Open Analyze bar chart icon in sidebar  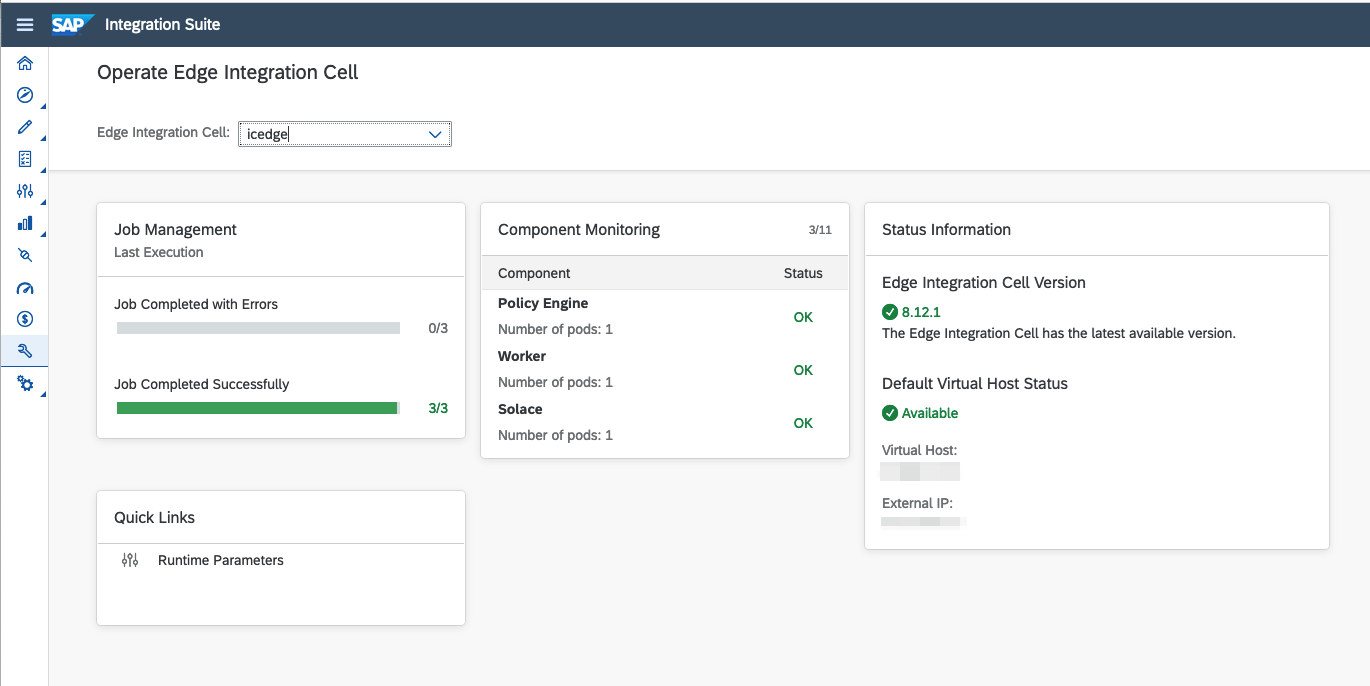(x=25, y=223)
